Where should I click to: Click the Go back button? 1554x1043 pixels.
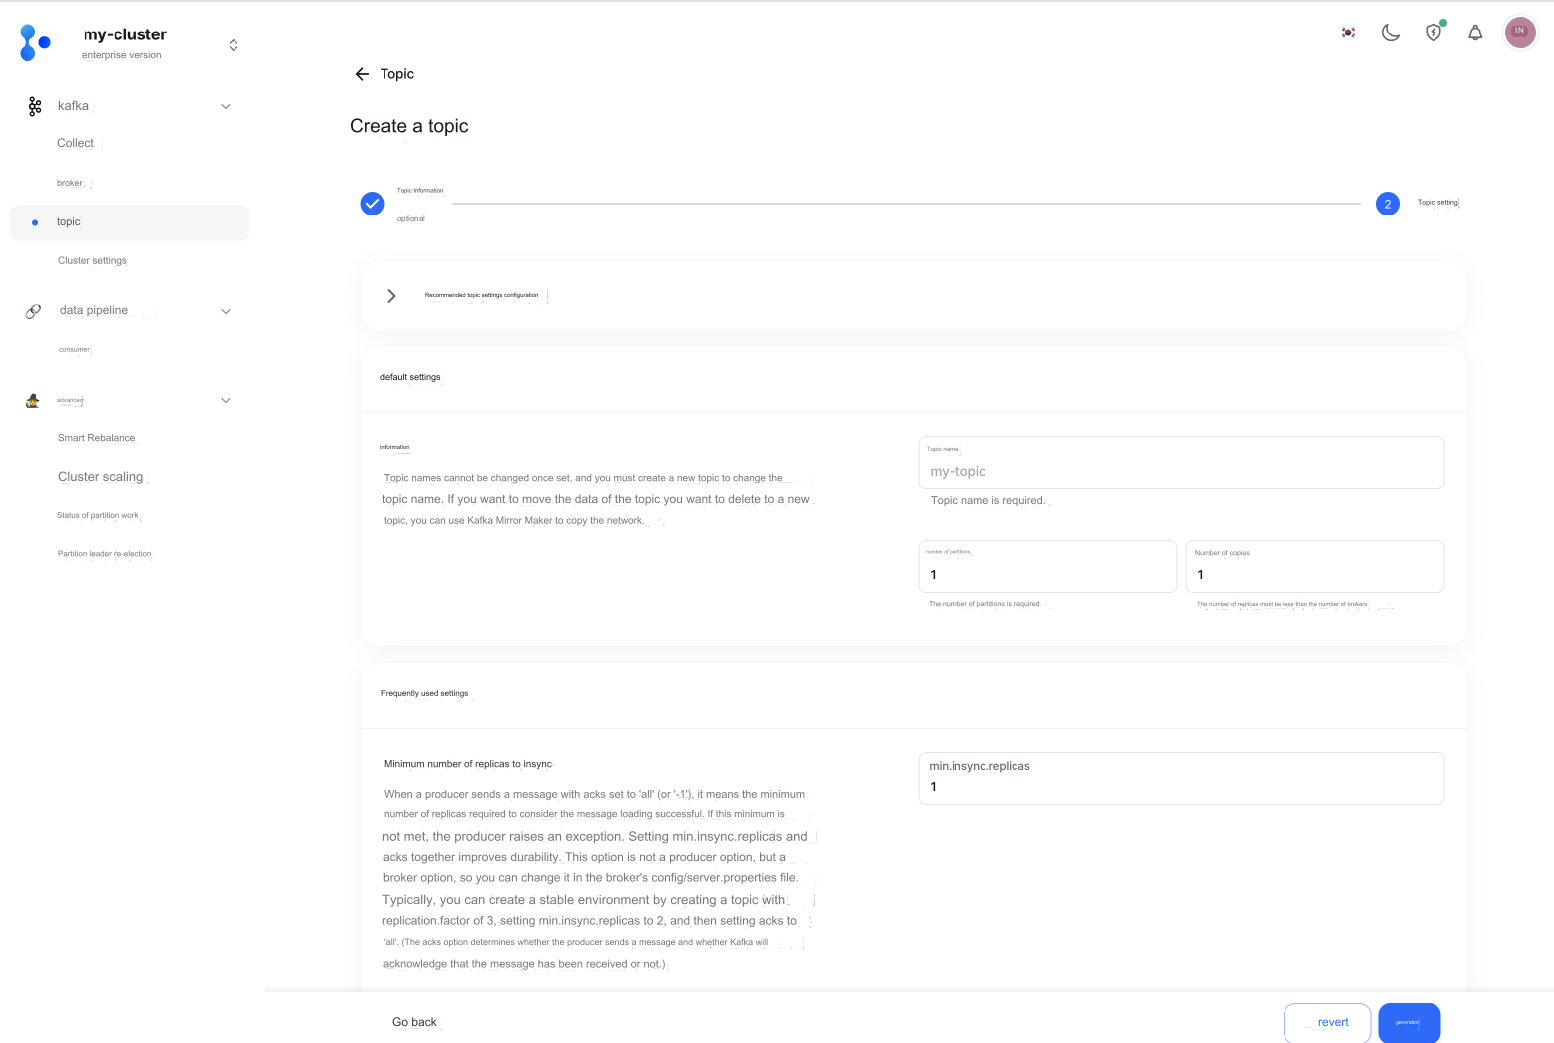414,1022
